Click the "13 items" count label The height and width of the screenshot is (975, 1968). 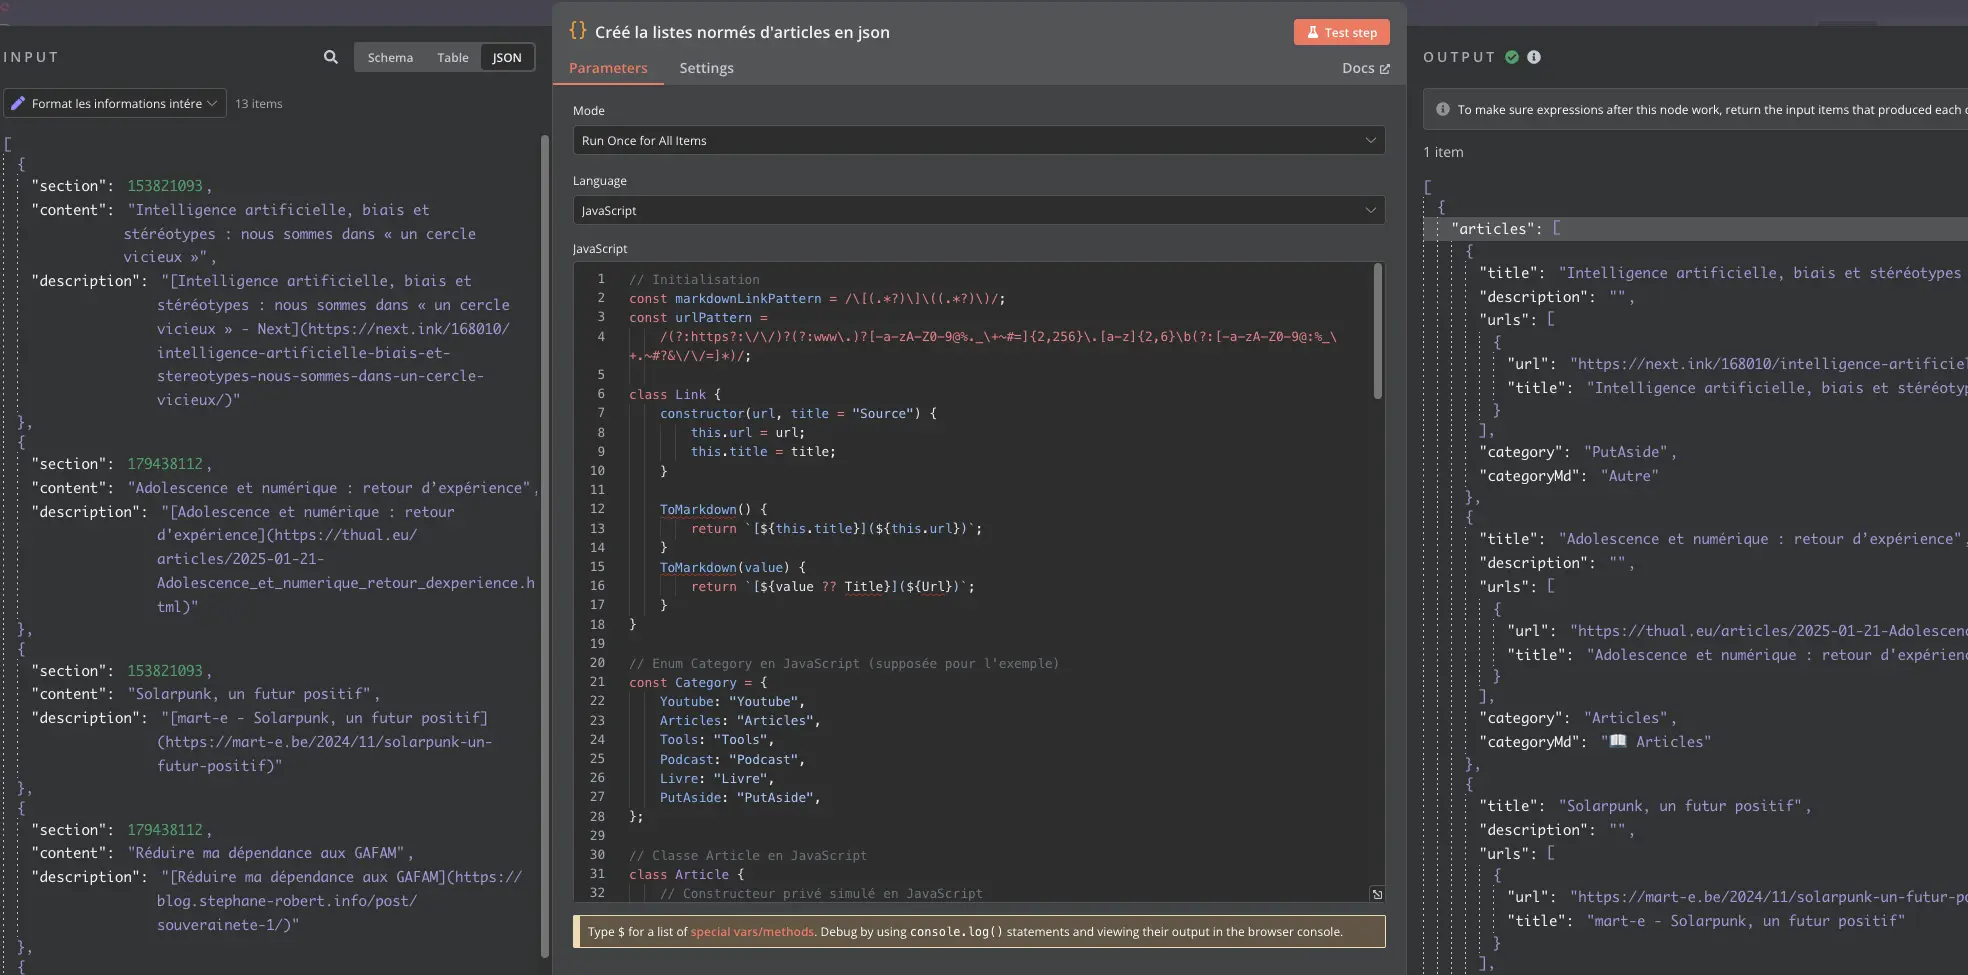point(259,103)
